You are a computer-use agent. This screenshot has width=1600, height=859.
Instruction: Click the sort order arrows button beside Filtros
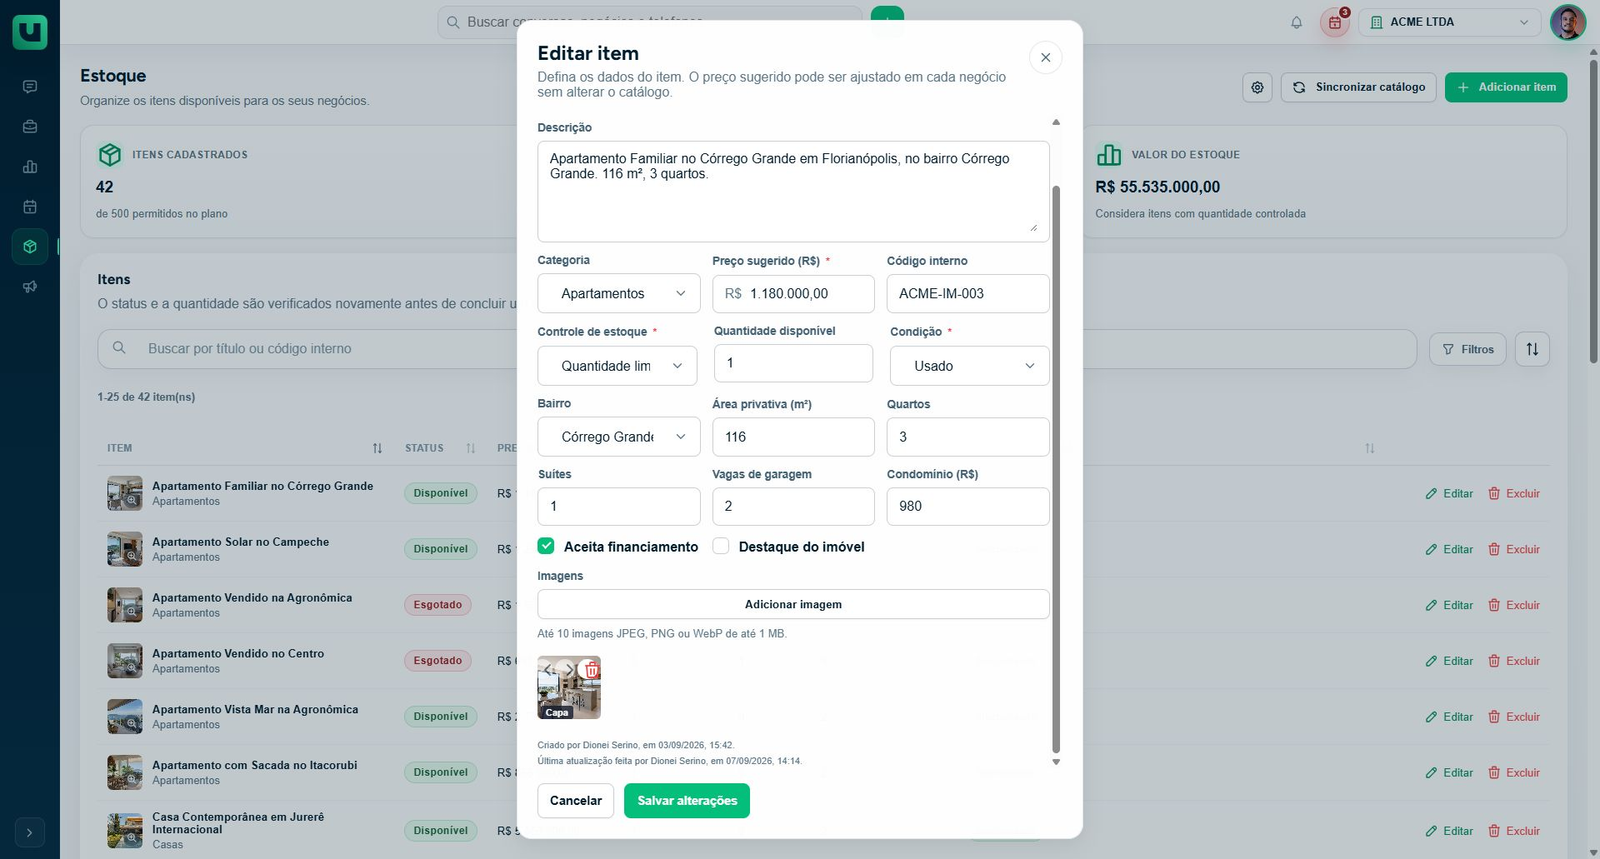tap(1532, 349)
